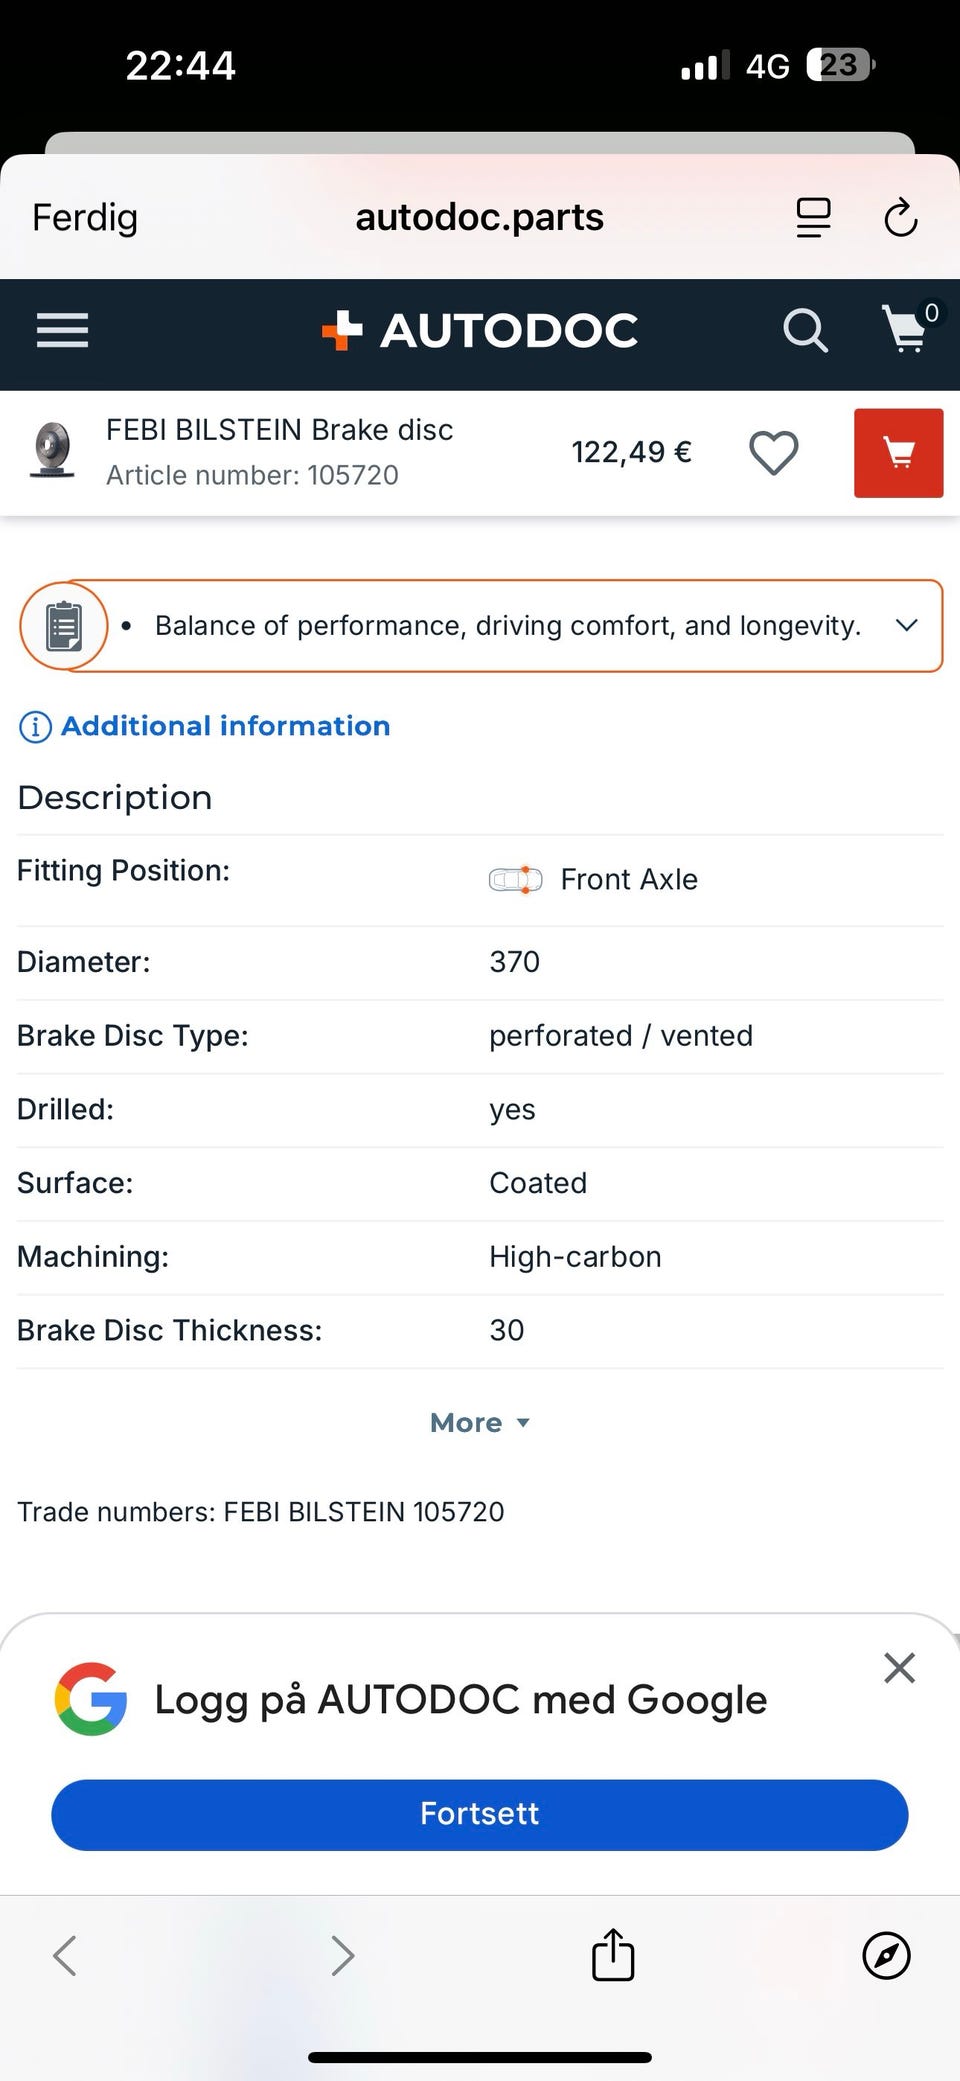
Task: Tap the brake disc product thumbnail
Action: click(x=52, y=452)
